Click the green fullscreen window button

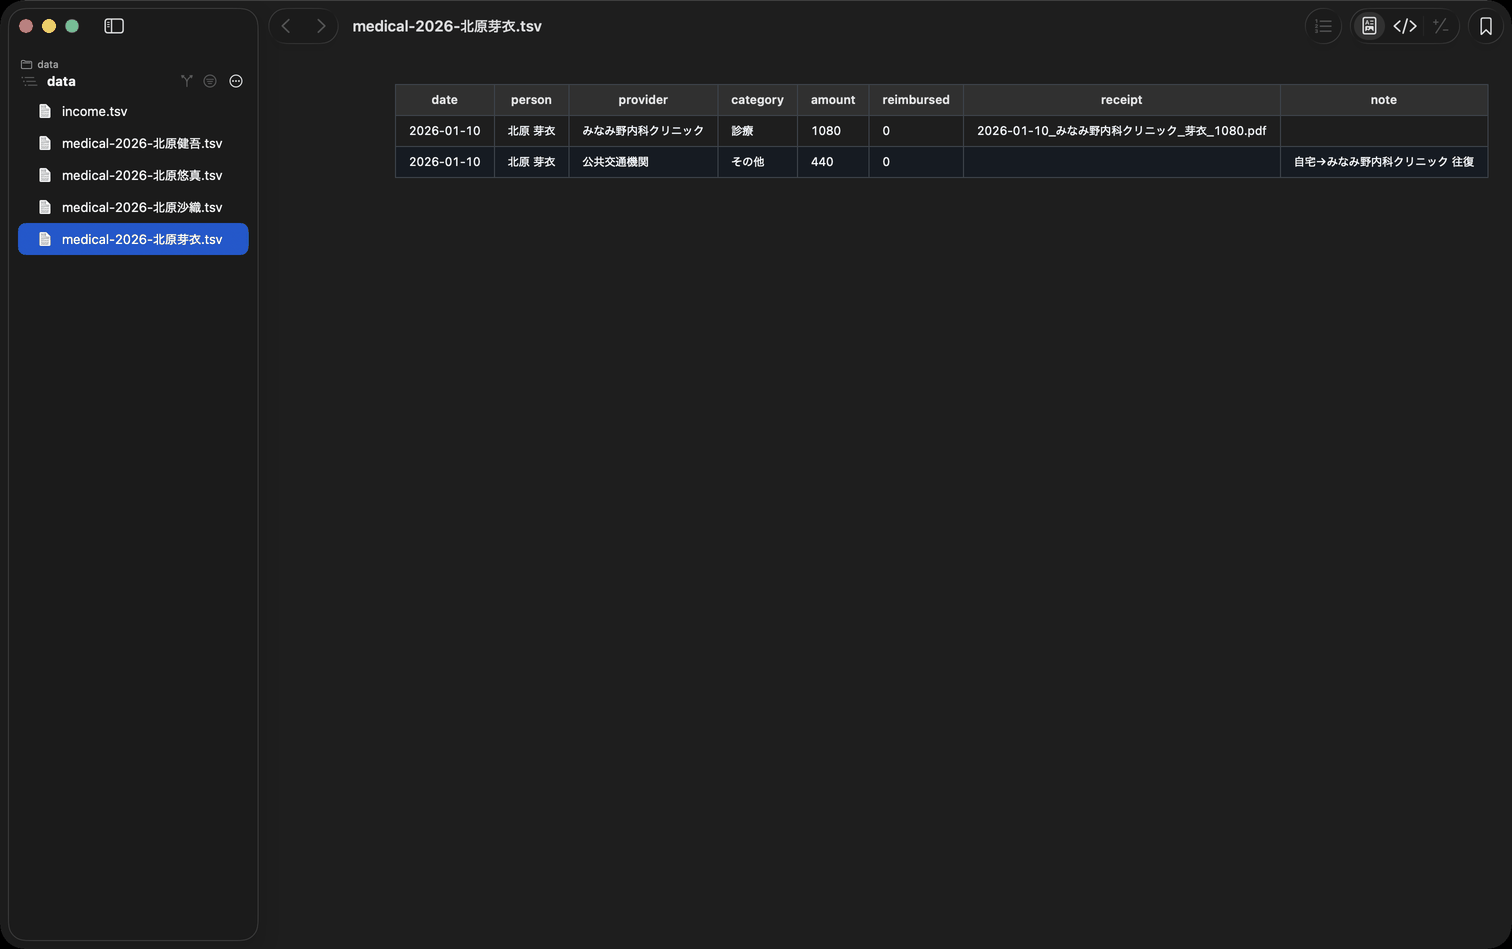(x=72, y=26)
